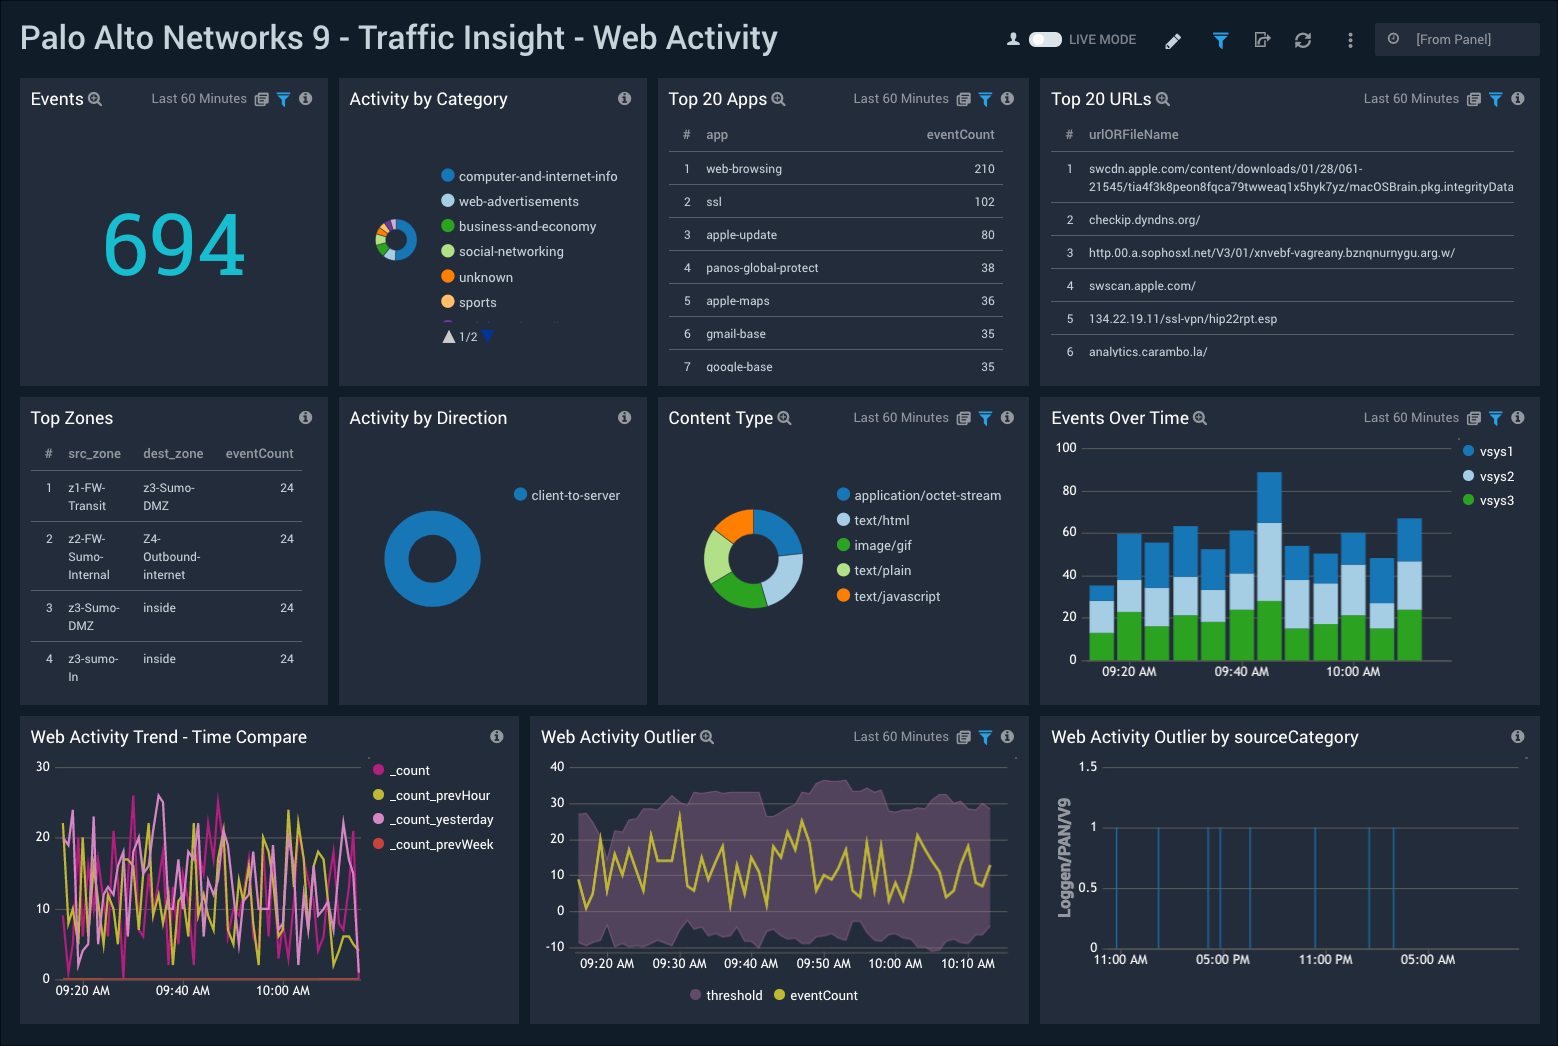Open the magnifier icon next to Events
The image size is (1558, 1046).
pyautogui.click(x=96, y=99)
